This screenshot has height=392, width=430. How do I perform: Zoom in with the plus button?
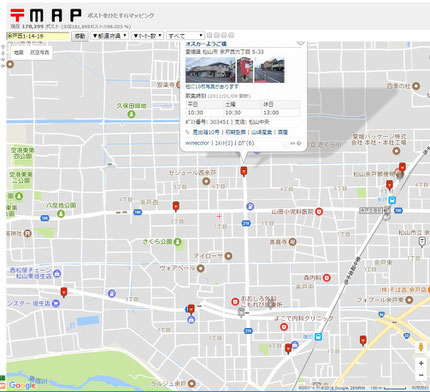coord(421,363)
